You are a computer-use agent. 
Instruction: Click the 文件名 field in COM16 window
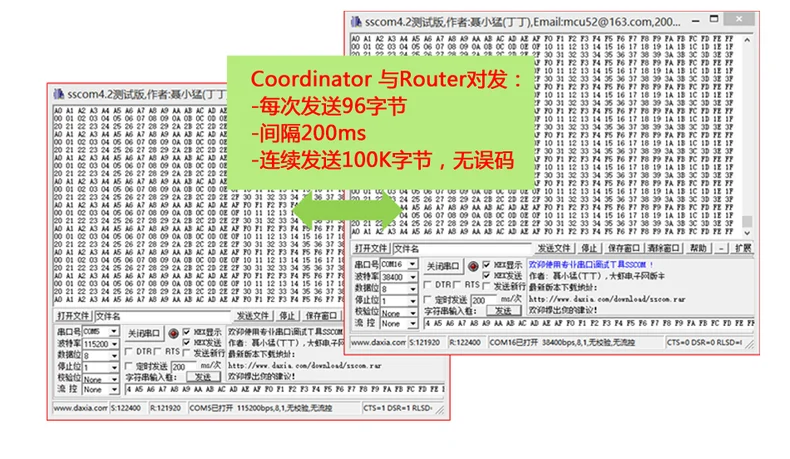[462, 248]
